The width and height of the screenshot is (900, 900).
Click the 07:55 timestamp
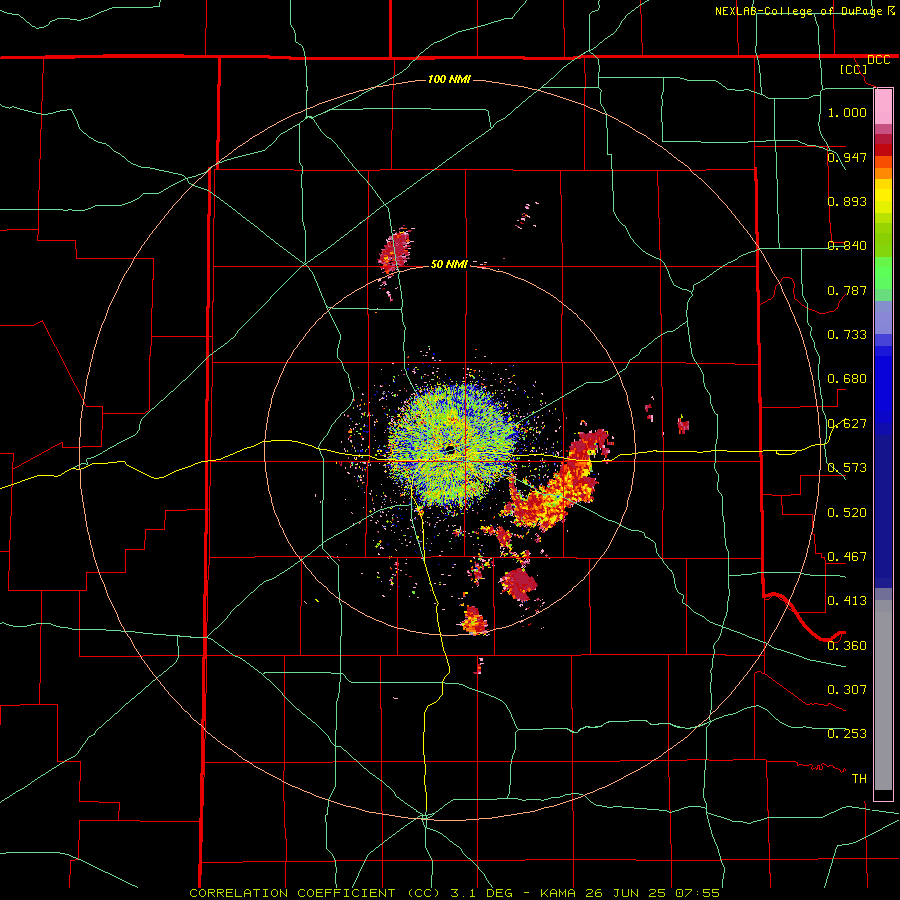click(x=697, y=893)
